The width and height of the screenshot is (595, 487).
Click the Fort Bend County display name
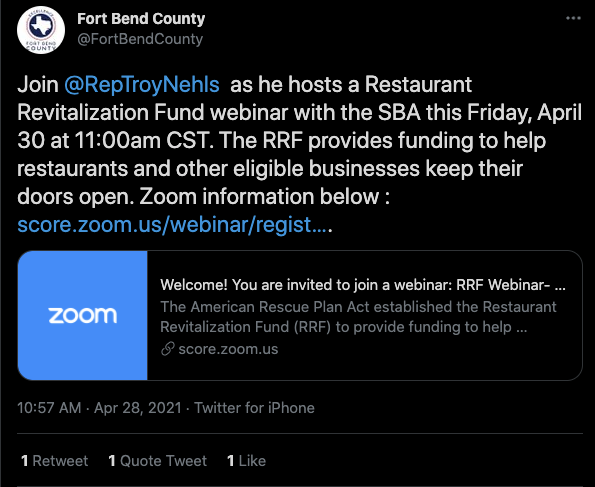click(x=141, y=19)
